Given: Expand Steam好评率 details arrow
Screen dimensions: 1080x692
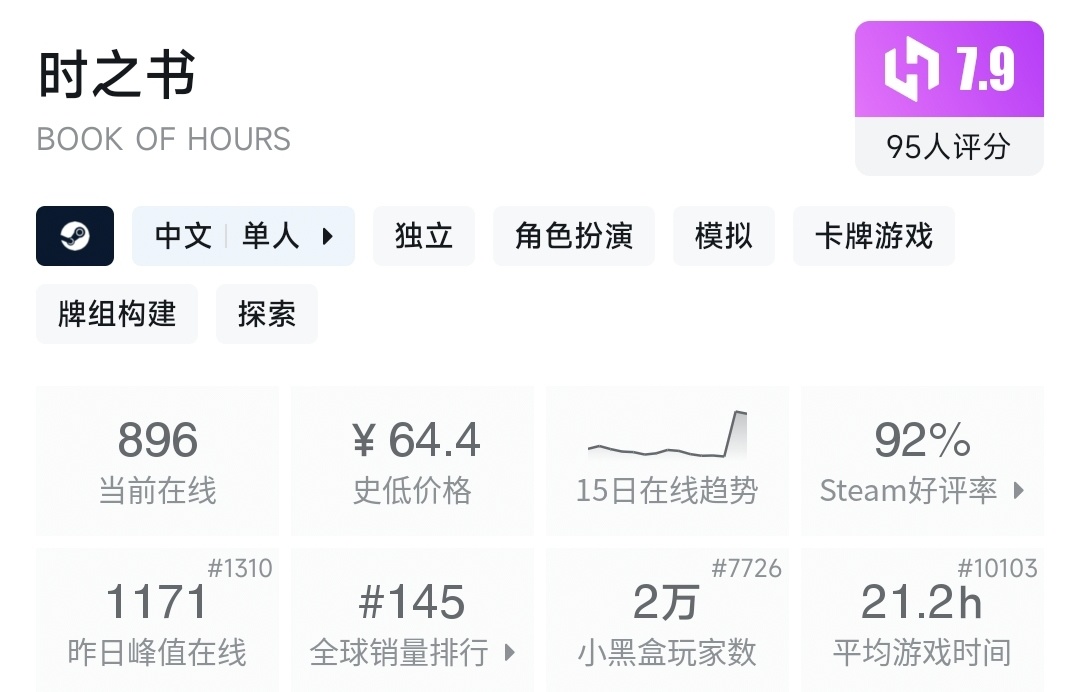Looking at the screenshot, I should (x=1019, y=491).
